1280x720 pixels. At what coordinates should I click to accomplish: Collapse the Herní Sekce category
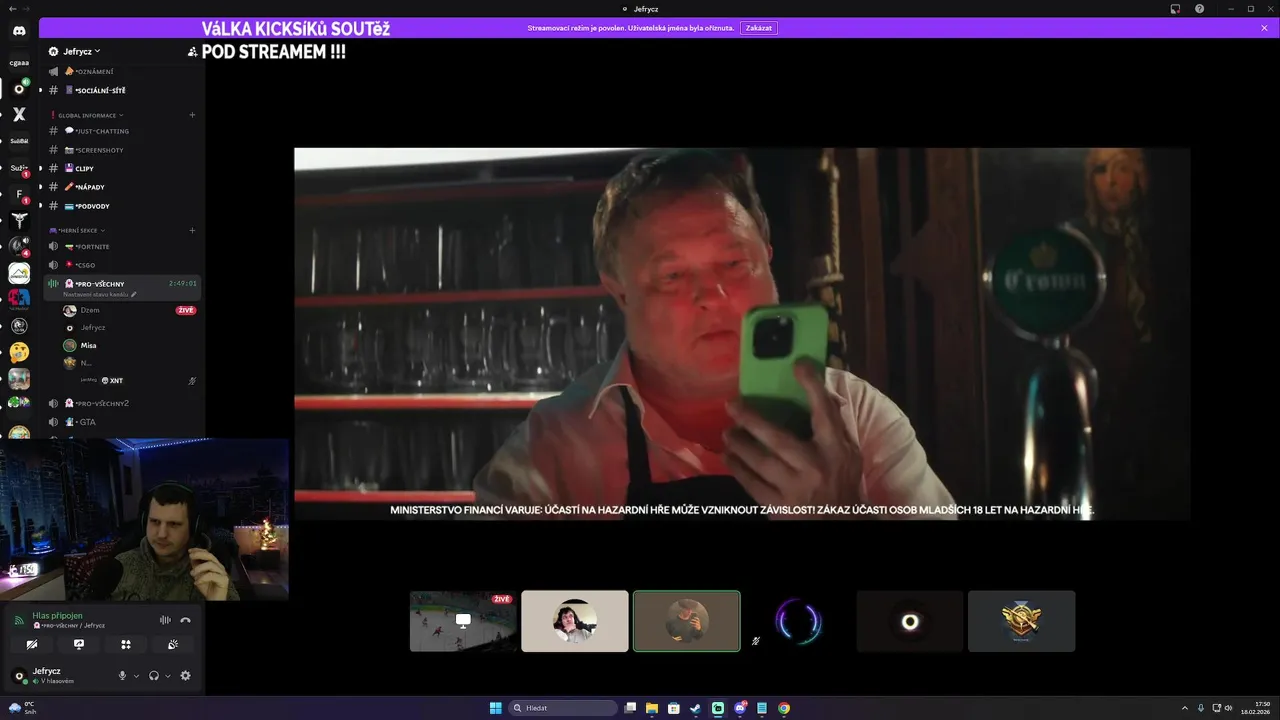click(x=77, y=230)
